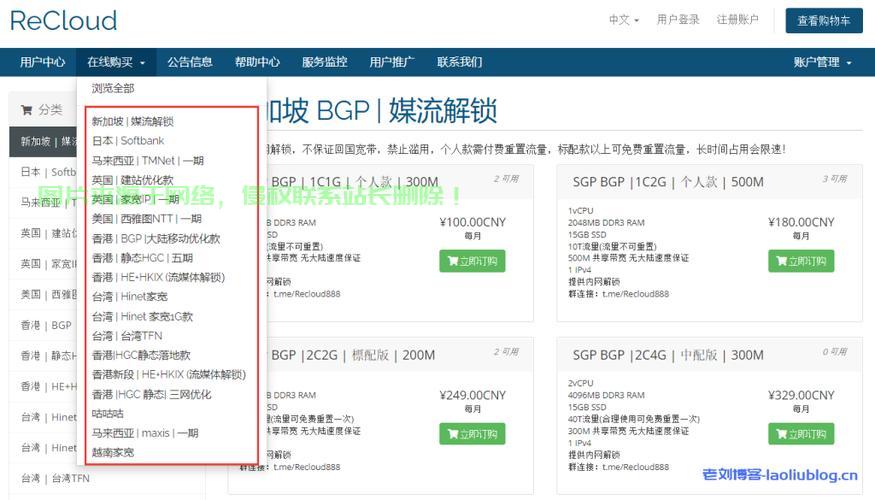Select 日本 | Softbank category in the sidebar

[x=44, y=172]
